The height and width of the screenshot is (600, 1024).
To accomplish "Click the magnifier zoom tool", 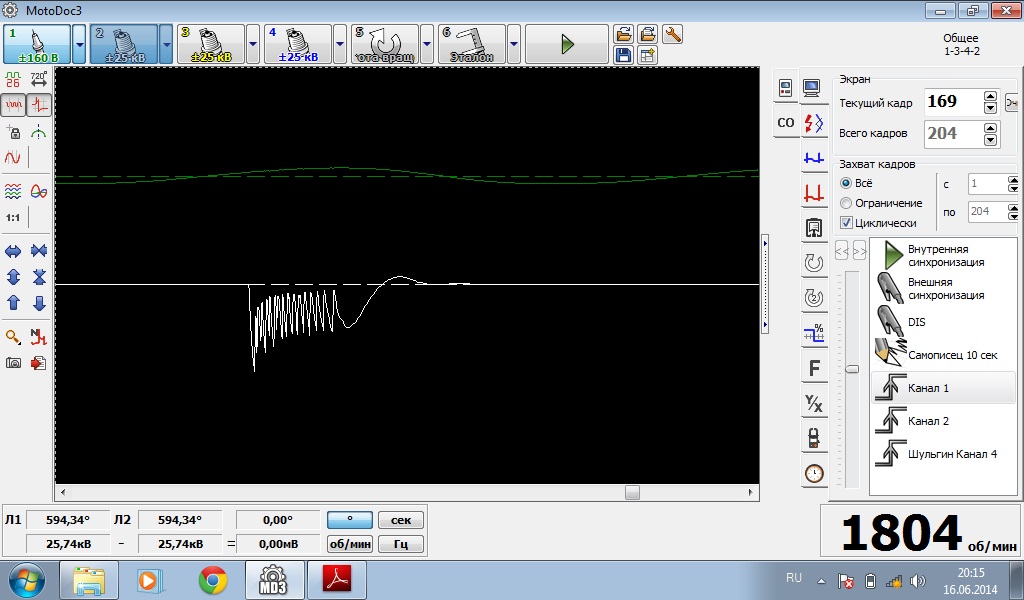I will point(13,337).
